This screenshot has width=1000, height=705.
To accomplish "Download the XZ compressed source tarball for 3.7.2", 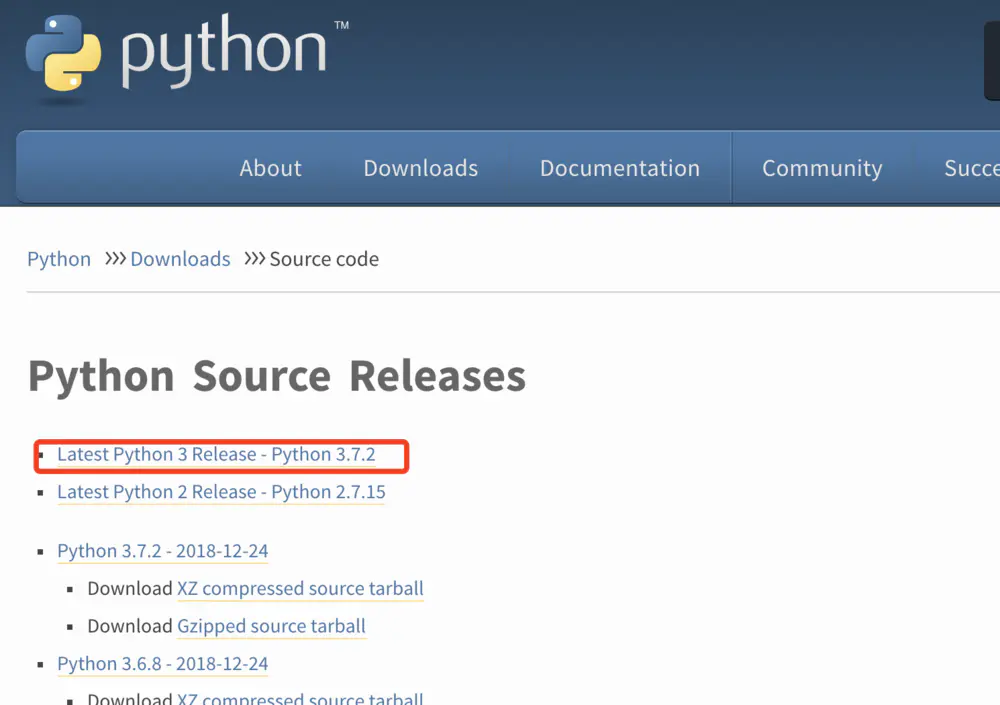I will pyautogui.click(x=299, y=588).
